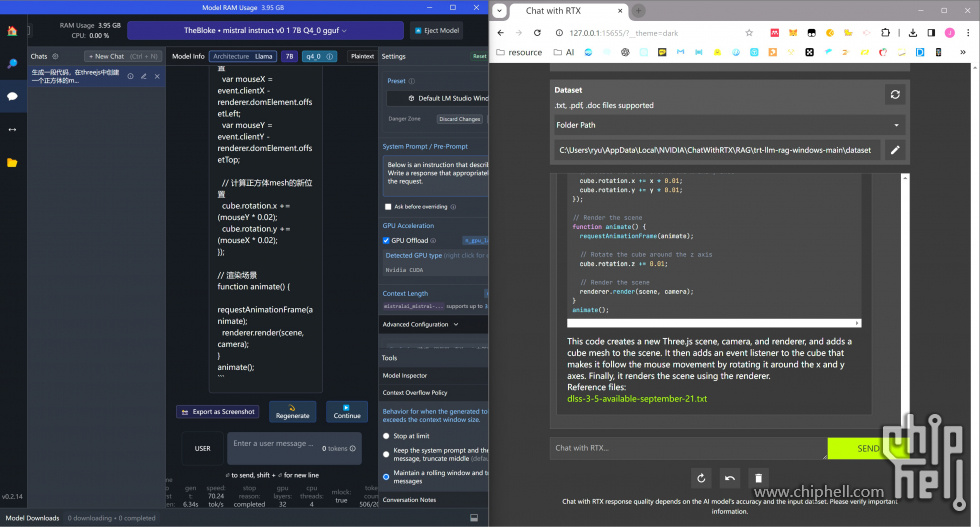Image resolution: width=980 pixels, height=527 pixels.
Task: Open the browser tab search chevron
Action: click(x=499, y=11)
